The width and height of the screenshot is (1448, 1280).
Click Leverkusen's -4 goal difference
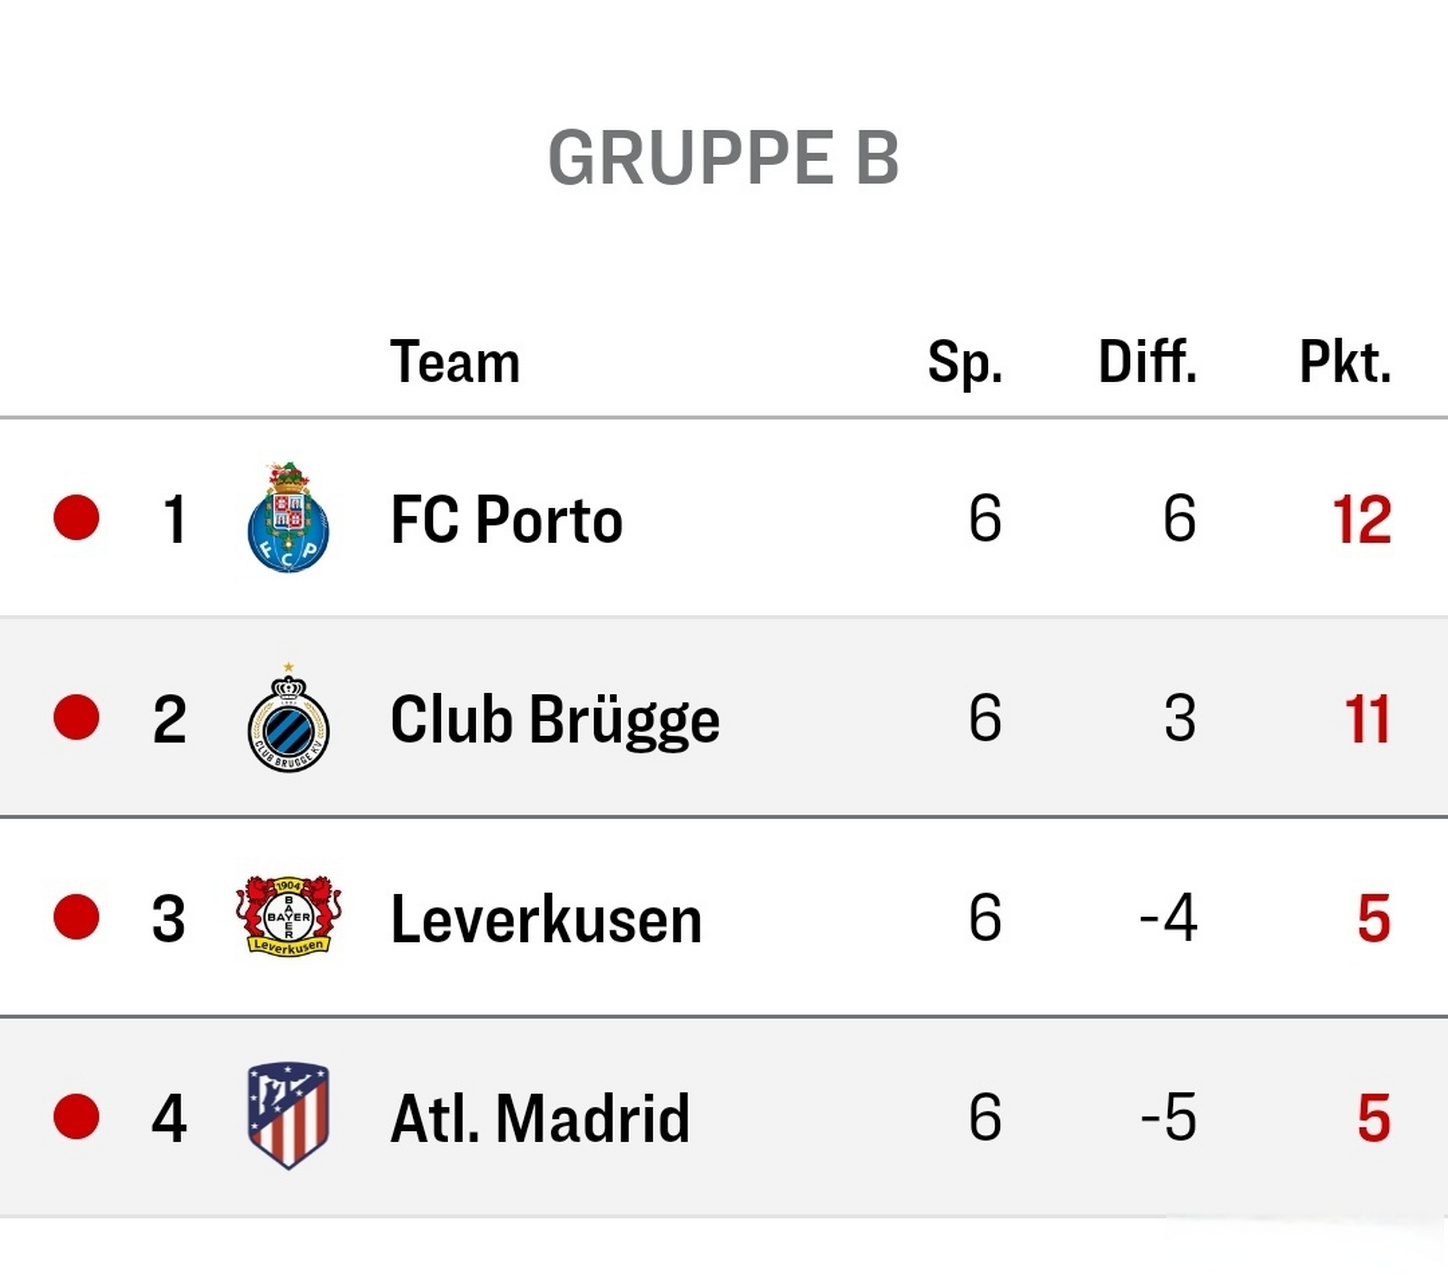coord(1168,918)
